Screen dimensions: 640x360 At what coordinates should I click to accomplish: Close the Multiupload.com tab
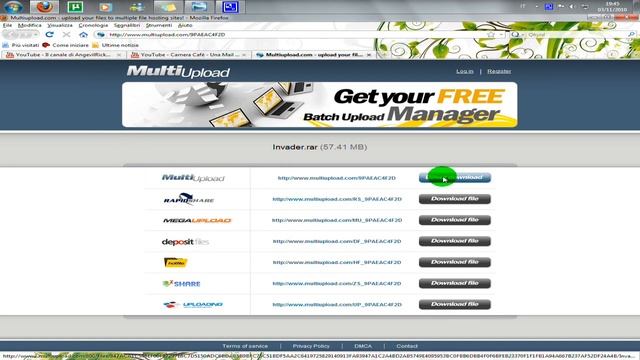(369, 55)
